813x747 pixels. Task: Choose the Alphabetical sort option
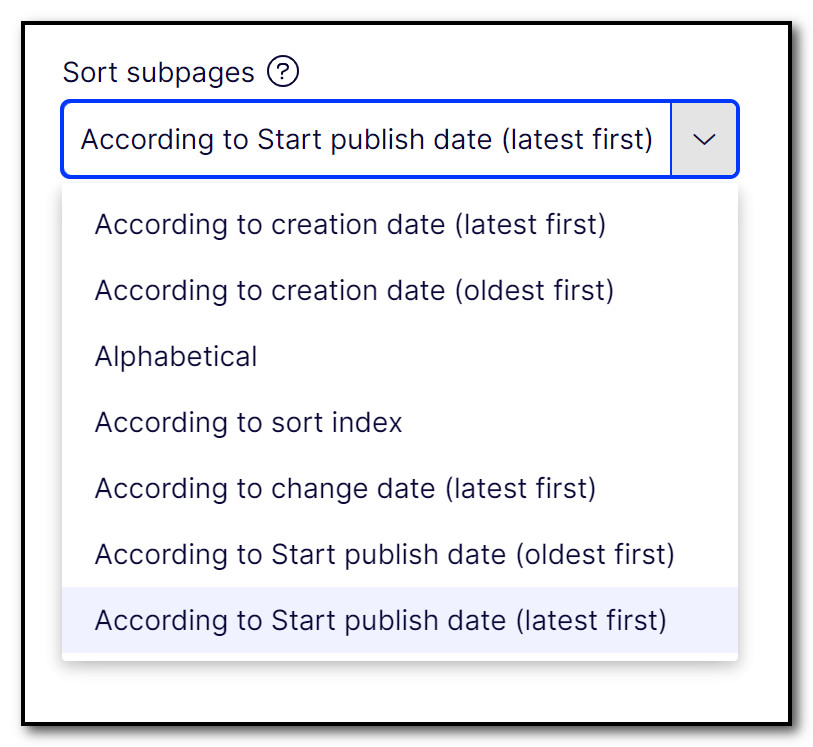point(400,357)
